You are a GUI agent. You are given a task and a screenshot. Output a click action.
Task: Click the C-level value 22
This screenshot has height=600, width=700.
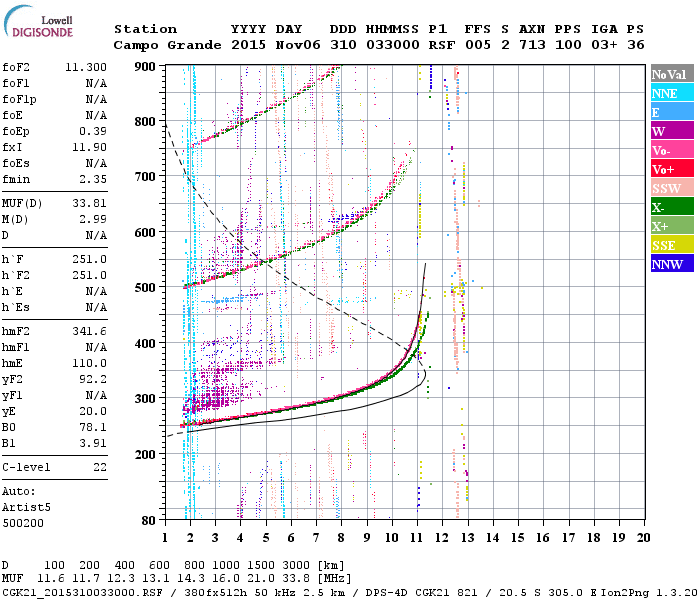pyautogui.click(x=100, y=467)
